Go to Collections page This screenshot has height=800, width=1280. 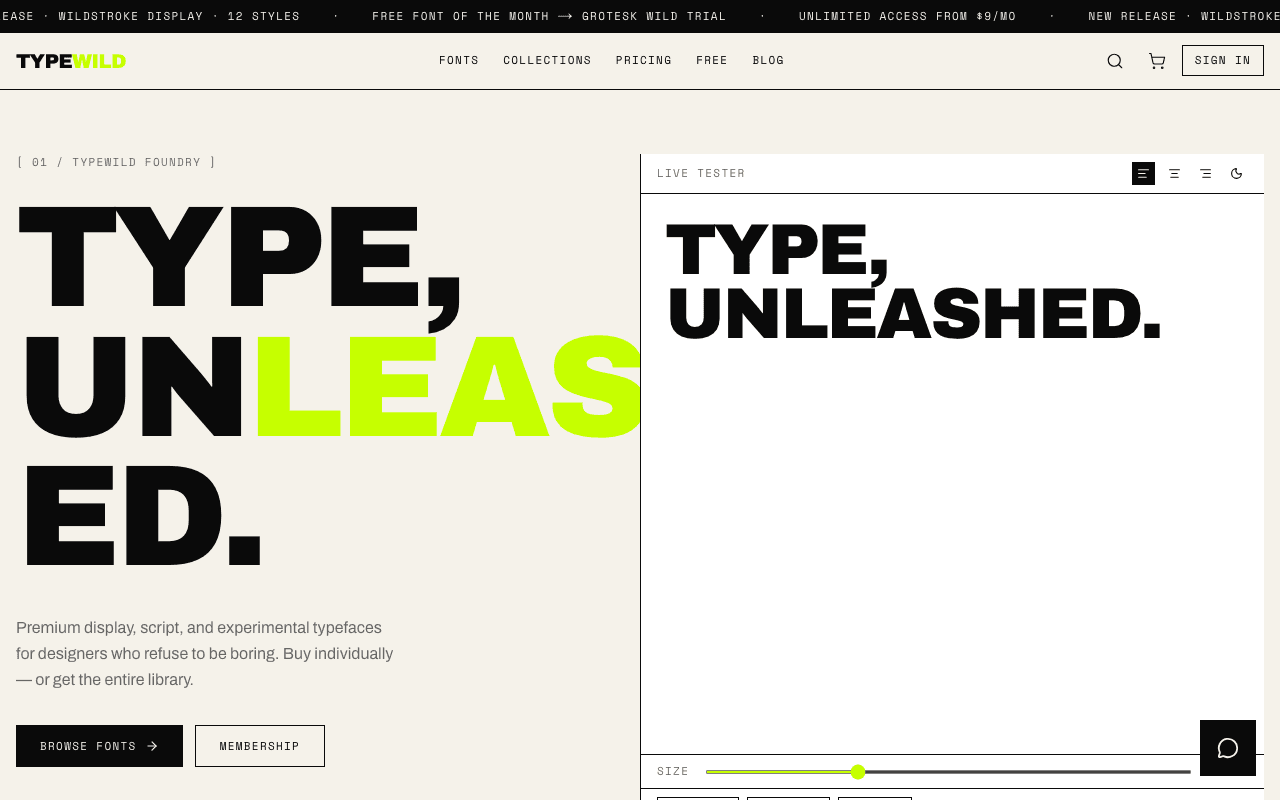[547, 61]
